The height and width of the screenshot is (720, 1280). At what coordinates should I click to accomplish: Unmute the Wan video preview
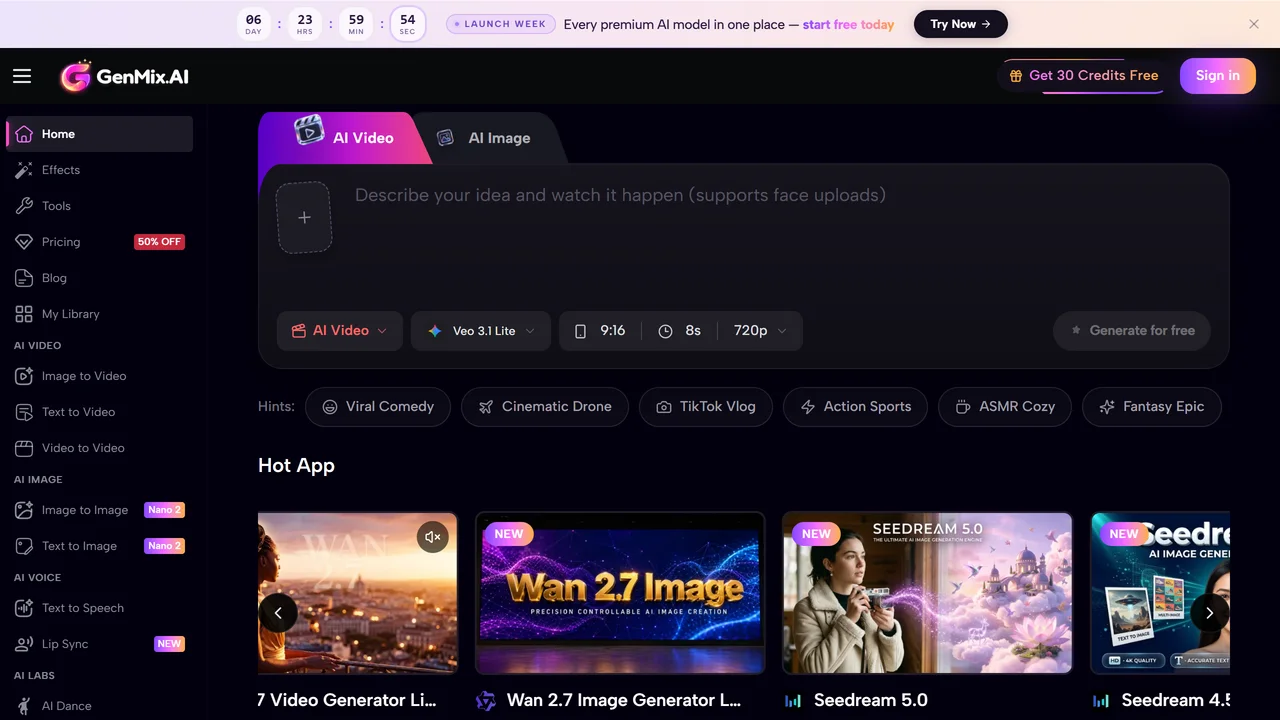click(432, 537)
